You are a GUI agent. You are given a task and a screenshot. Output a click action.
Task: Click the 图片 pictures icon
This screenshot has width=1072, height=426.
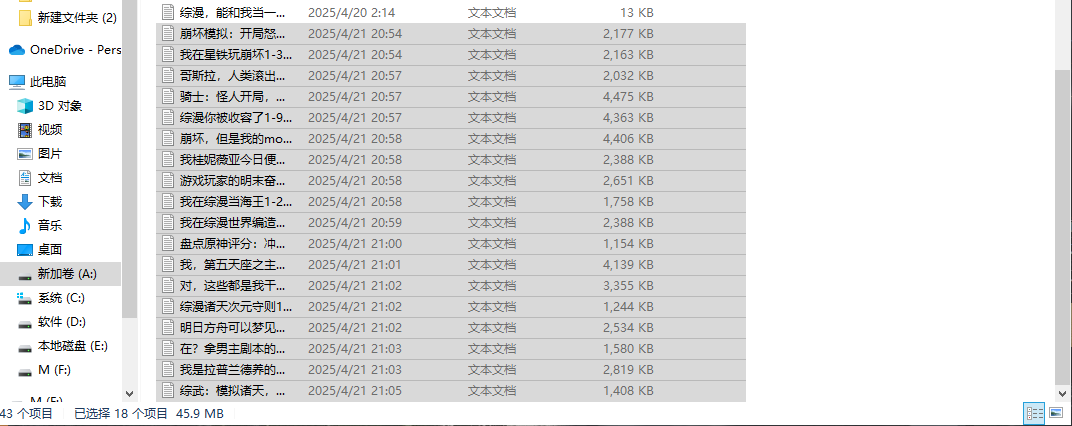pyautogui.click(x=25, y=154)
